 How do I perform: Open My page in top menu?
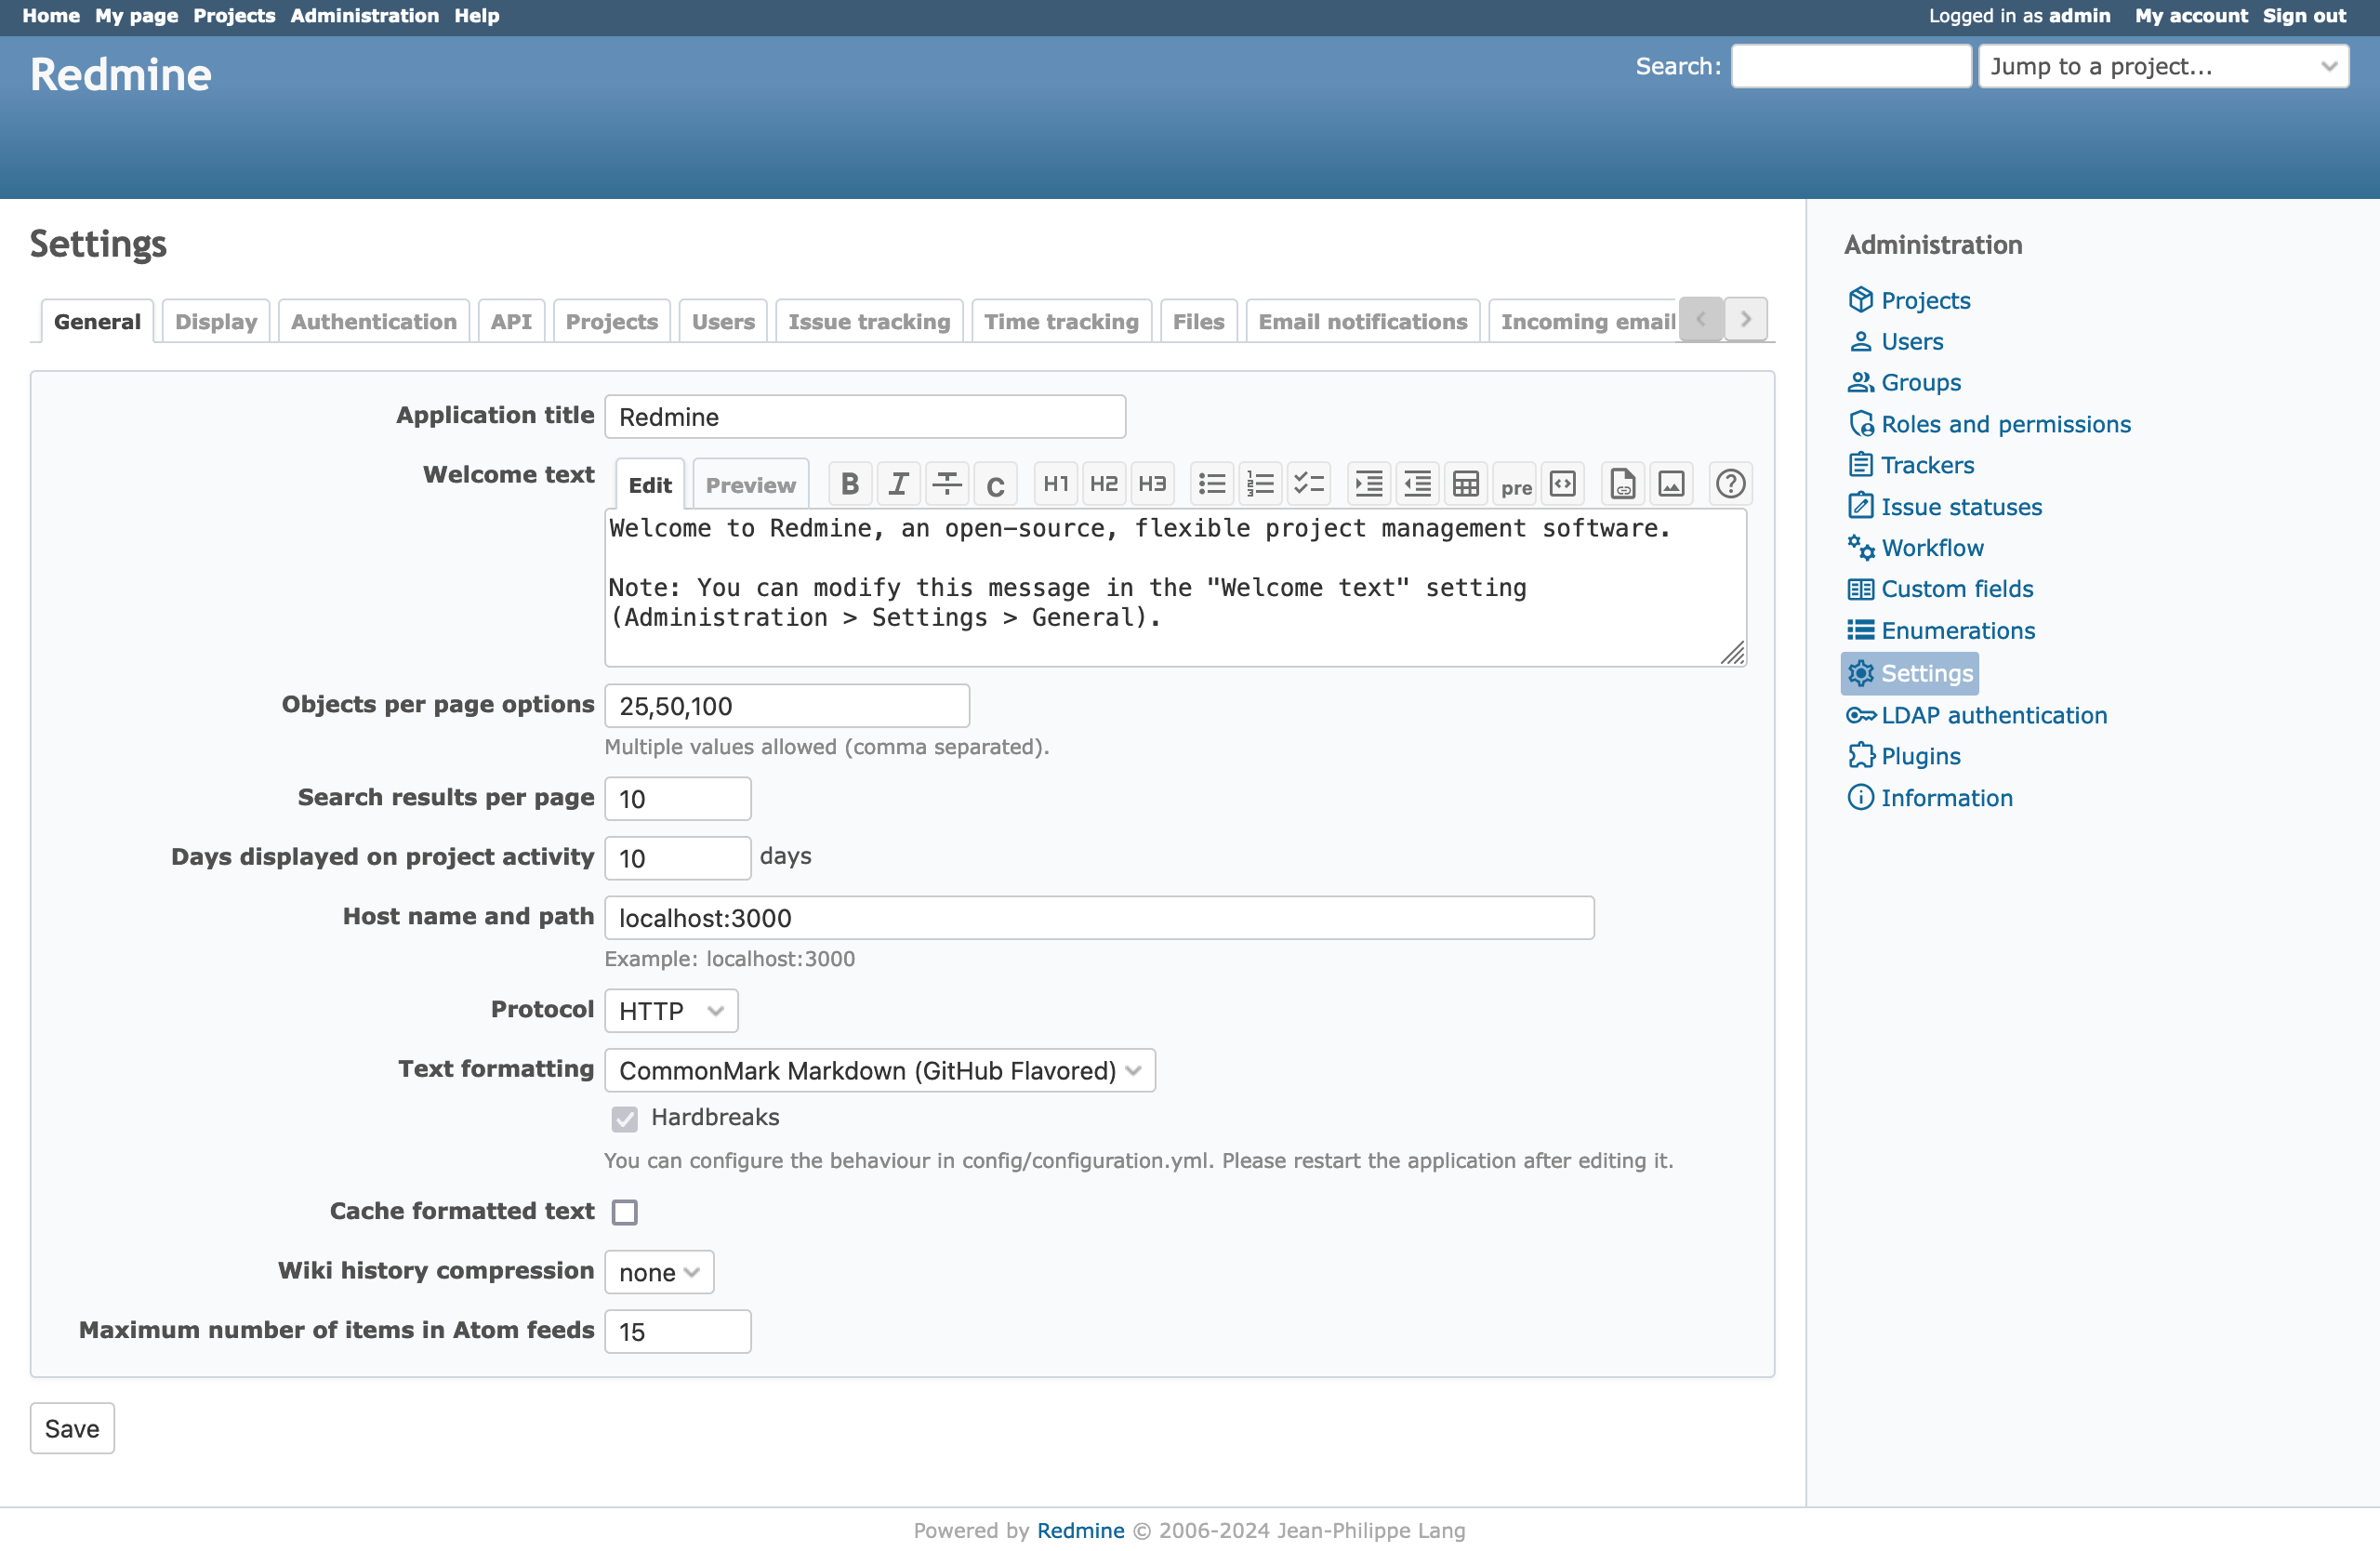[x=136, y=16]
